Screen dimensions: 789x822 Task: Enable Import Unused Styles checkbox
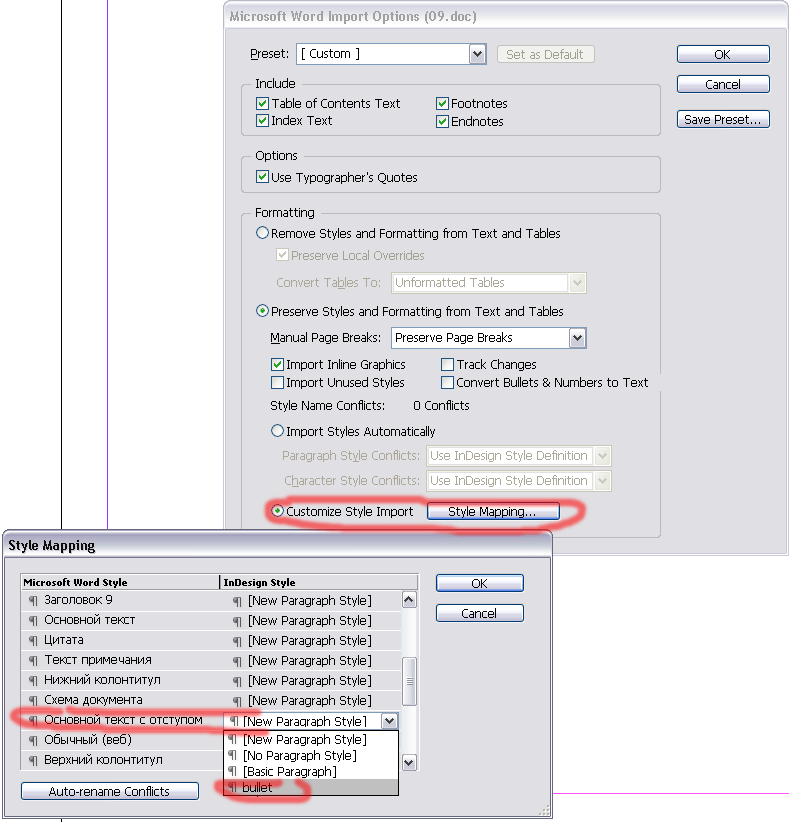click(x=277, y=383)
